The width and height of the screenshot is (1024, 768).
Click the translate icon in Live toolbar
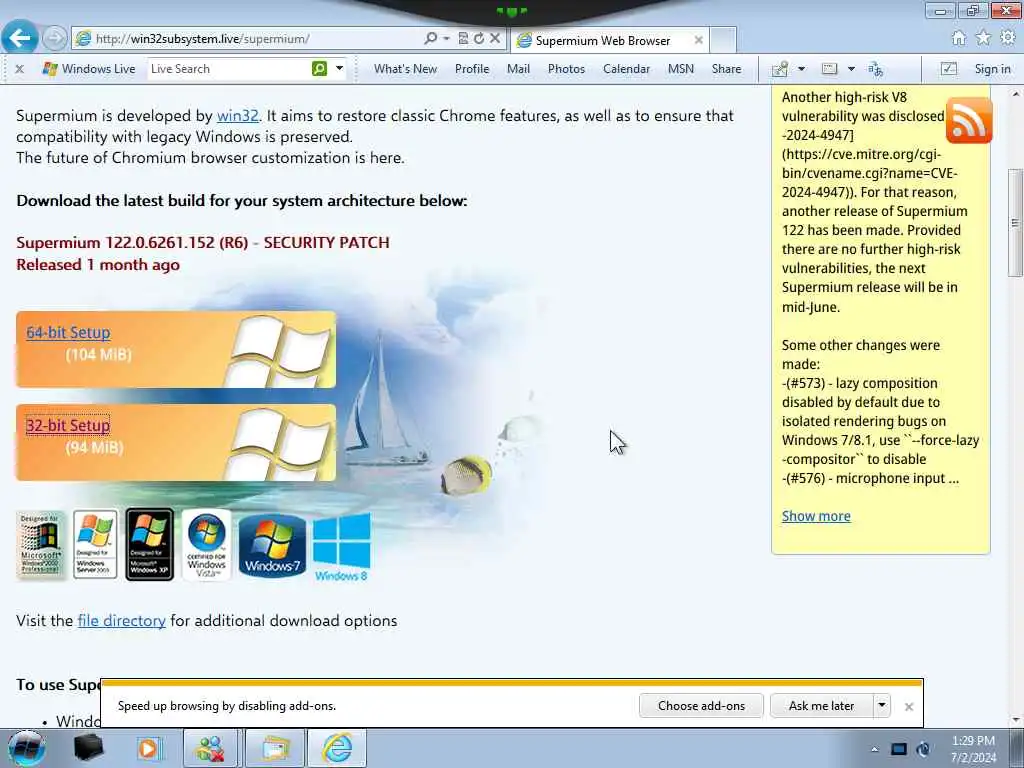point(875,69)
